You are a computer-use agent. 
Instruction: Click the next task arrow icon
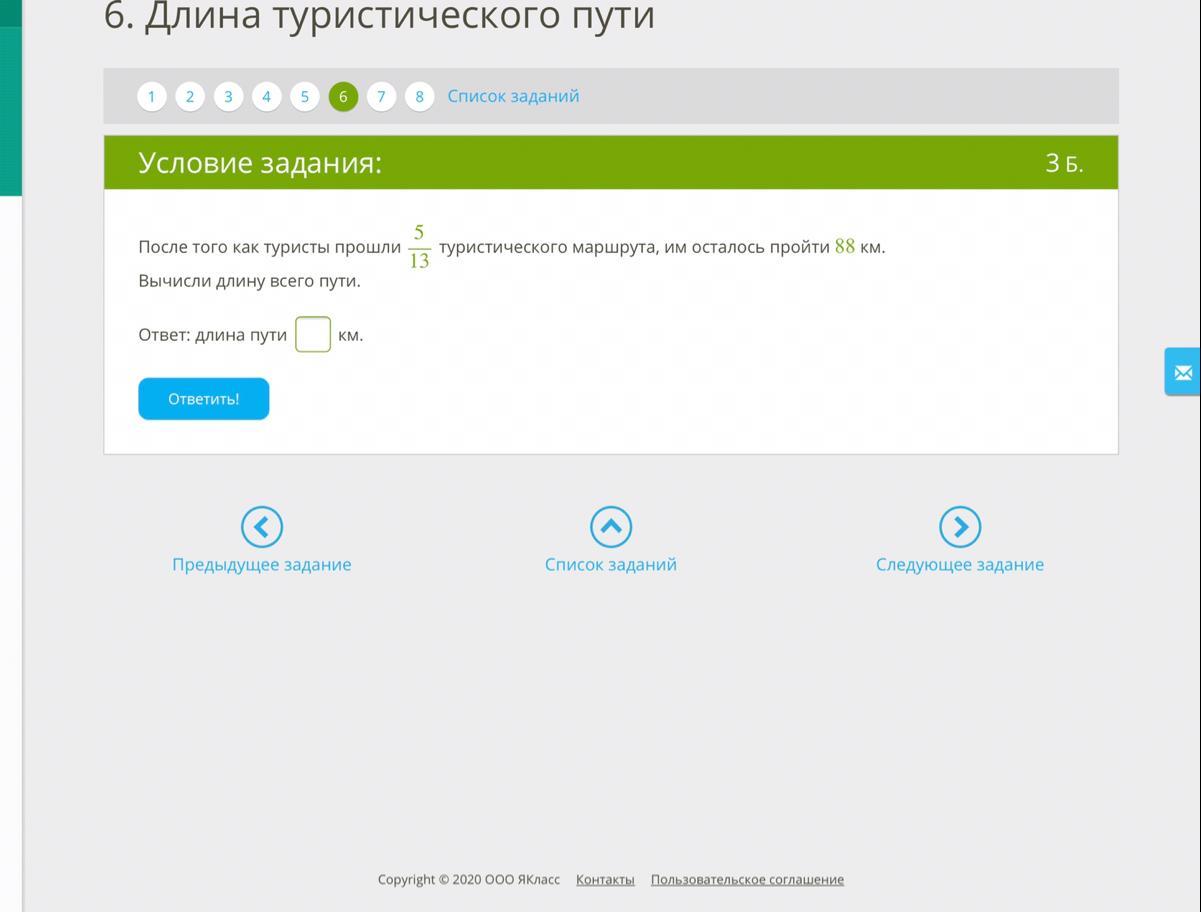[960, 527]
